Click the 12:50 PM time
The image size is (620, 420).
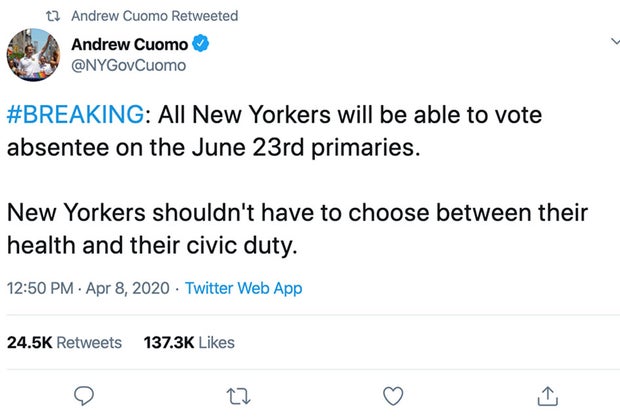pos(41,288)
